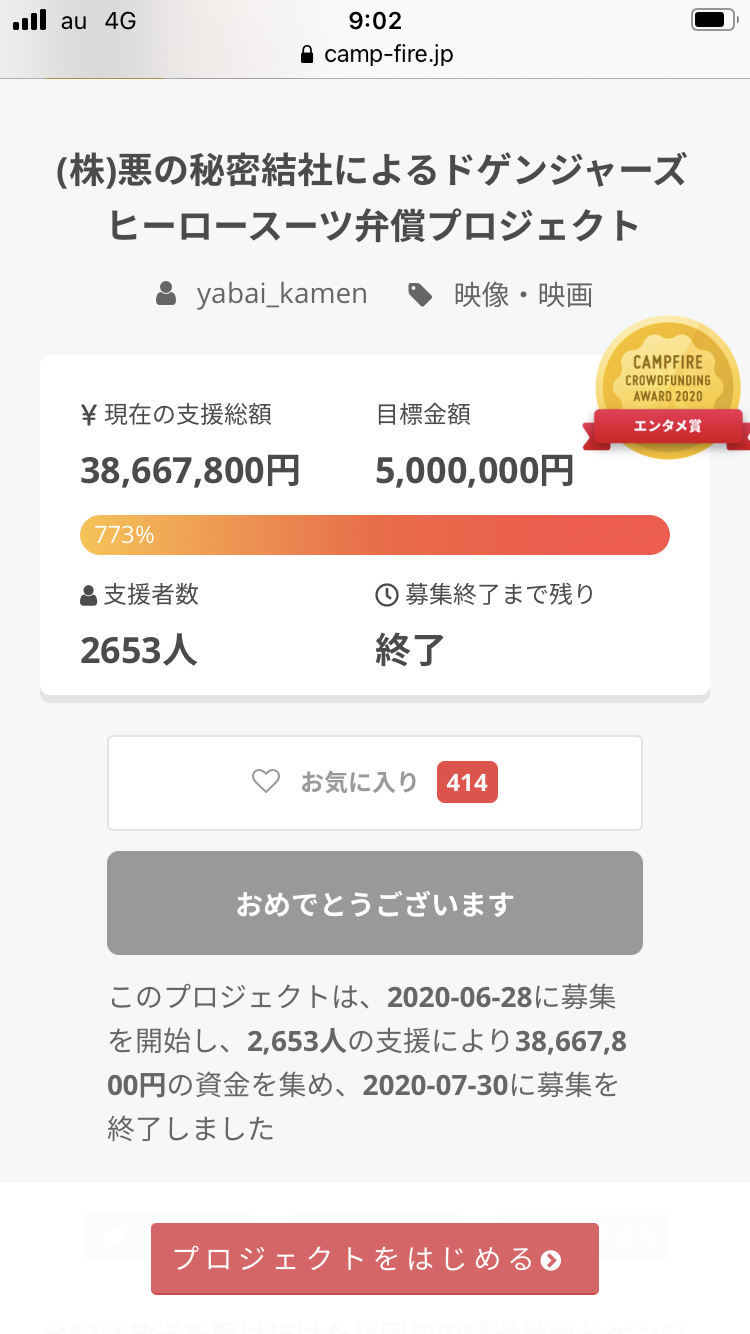Viewport: 750px width, 1334px height.
Task: Click the project title ドゲンジャーズ heading
Action: [374, 198]
